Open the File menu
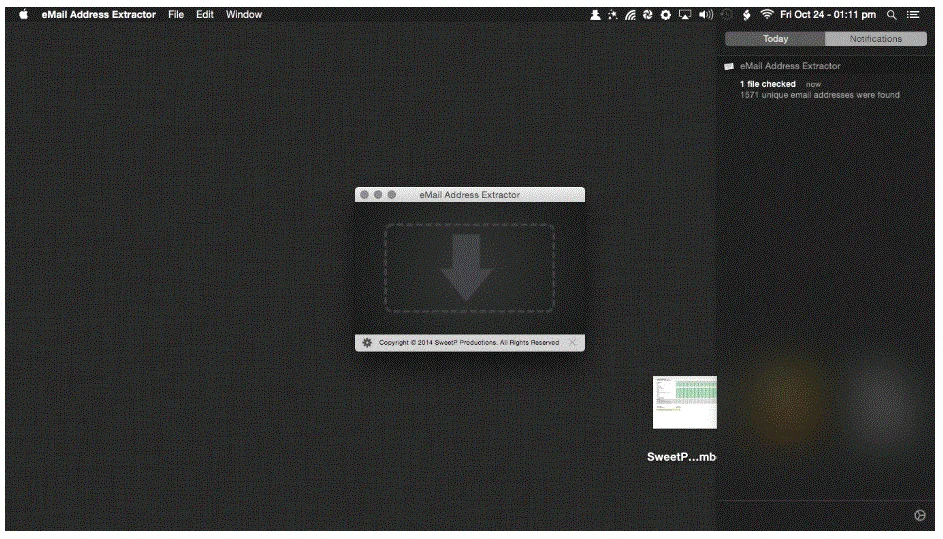This screenshot has height=539, width=943. coord(176,14)
